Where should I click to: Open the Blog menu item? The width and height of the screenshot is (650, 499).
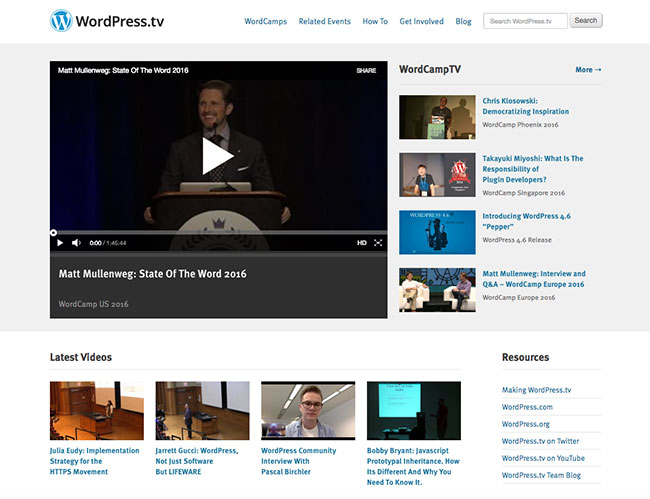coord(463,21)
